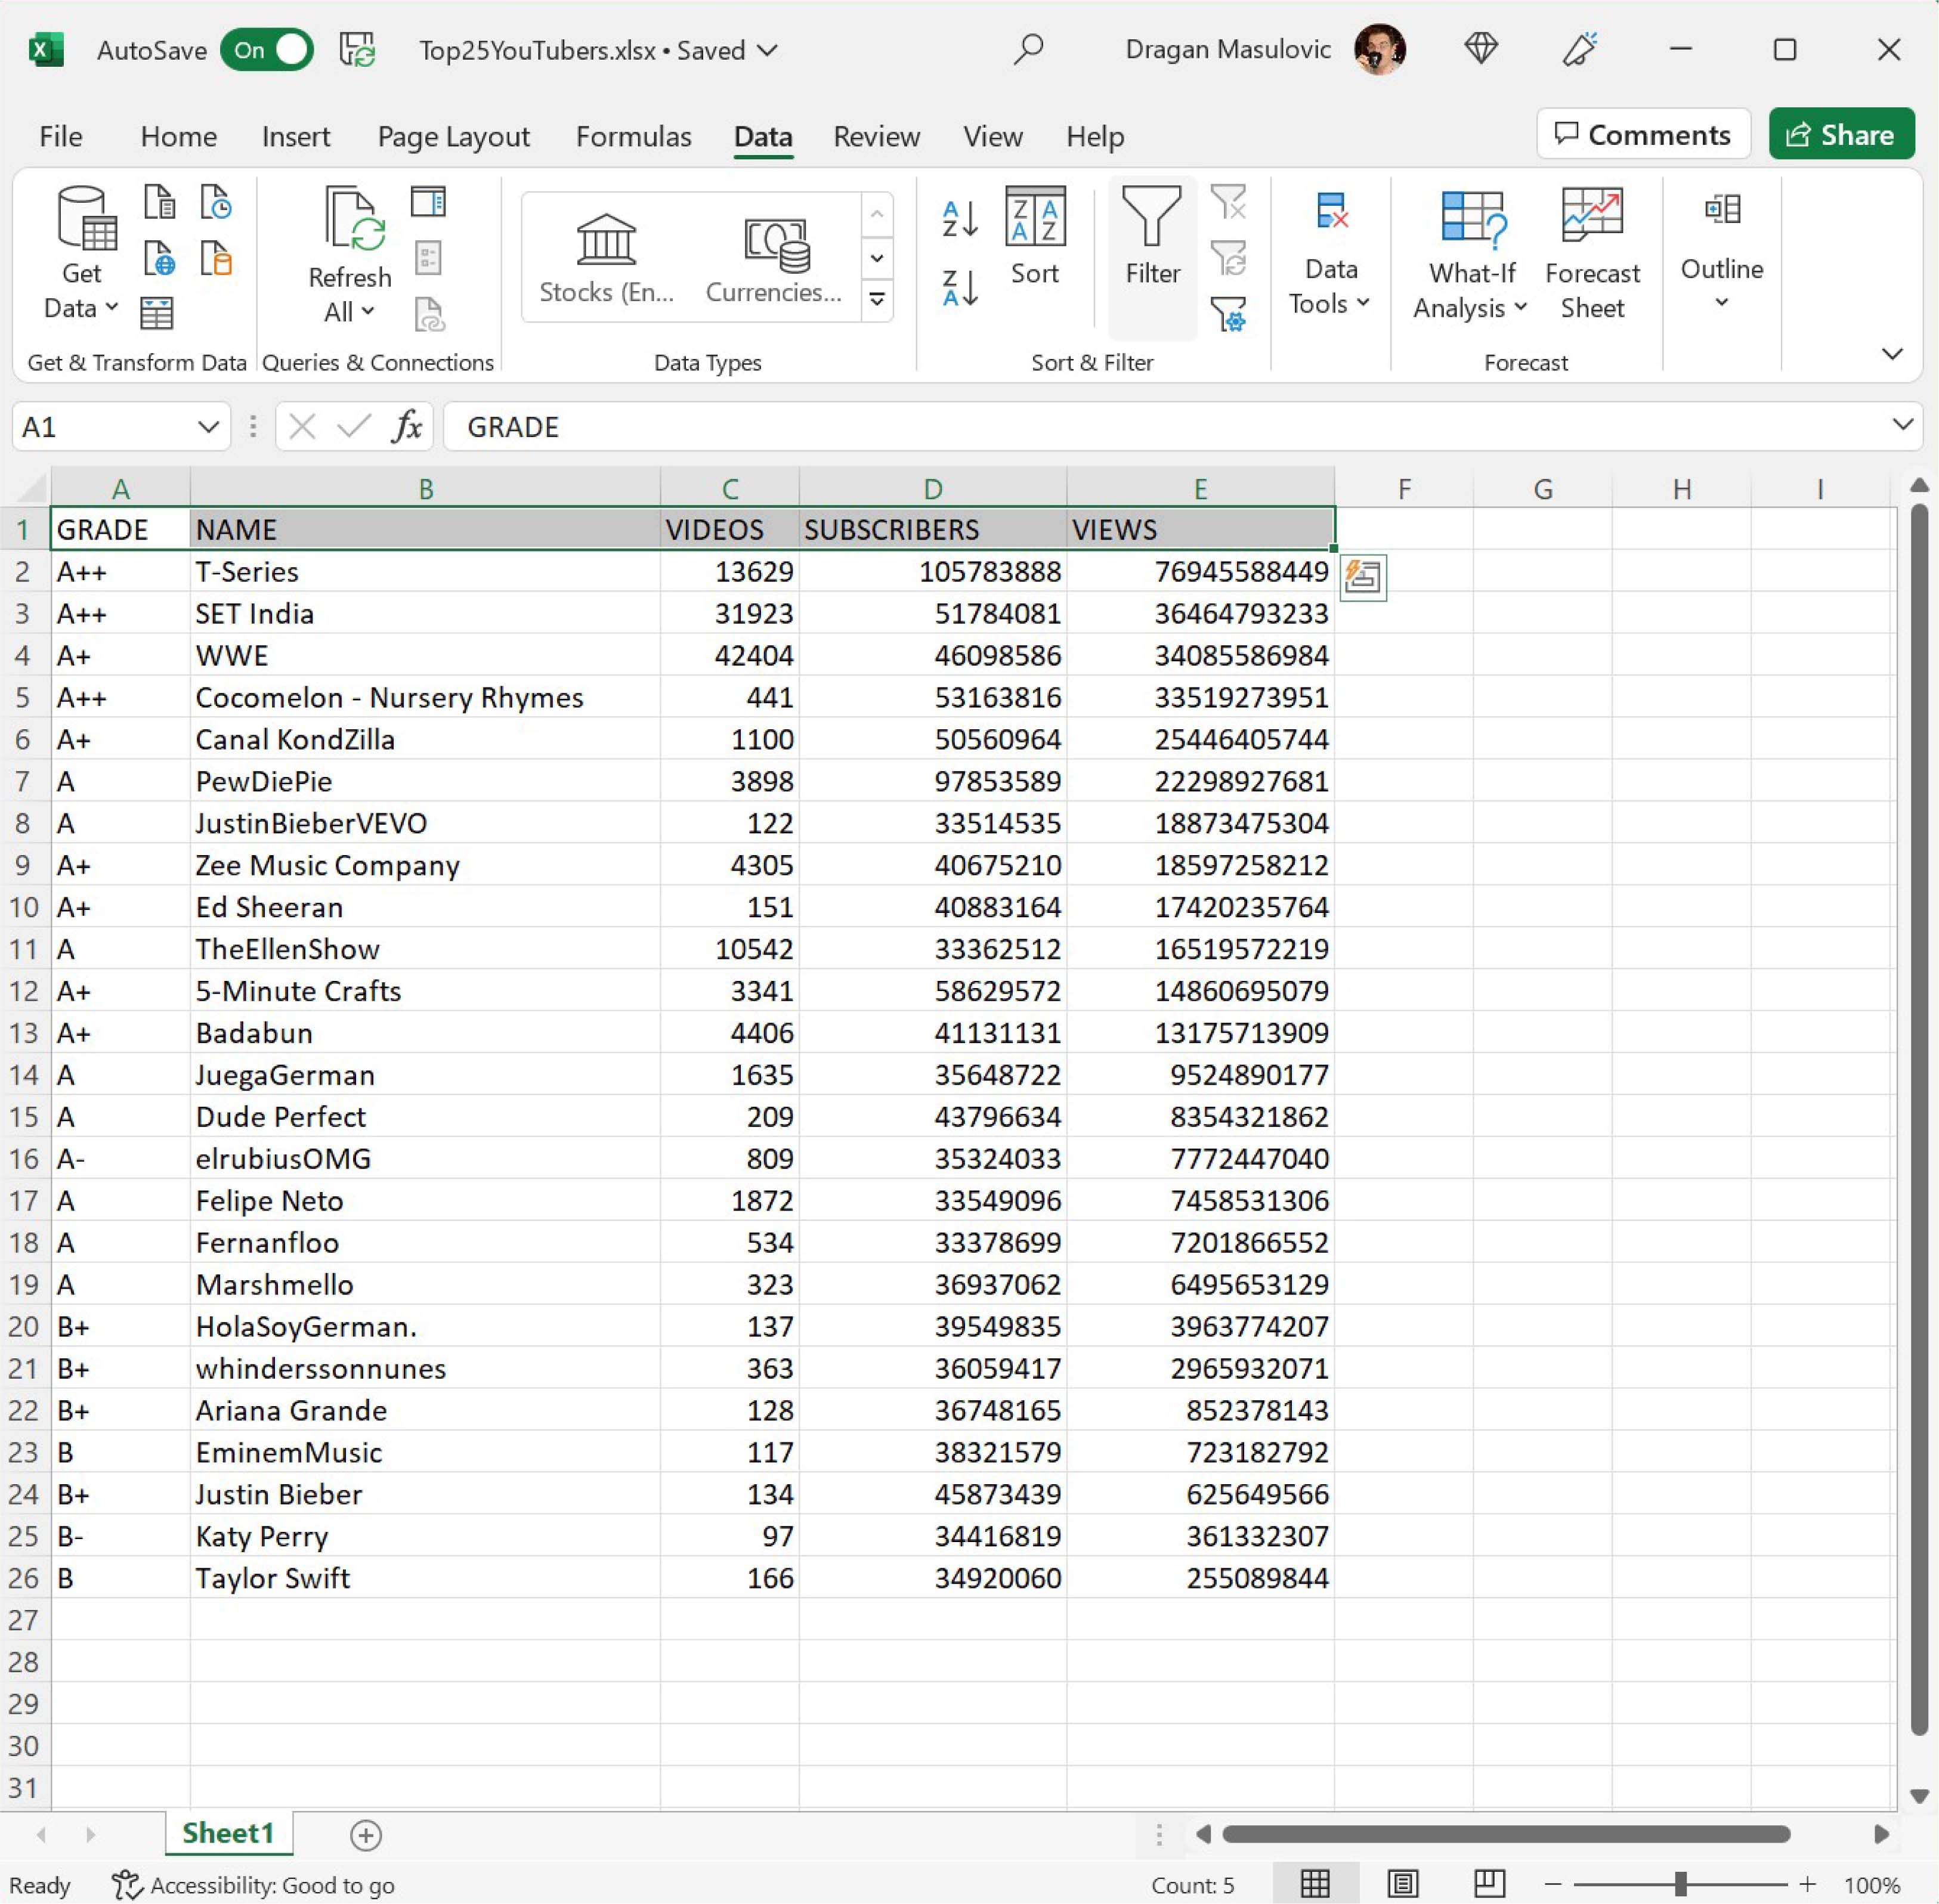Click the Advanced filter icon
The width and height of the screenshot is (1939, 1904).
pos(1228,315)
